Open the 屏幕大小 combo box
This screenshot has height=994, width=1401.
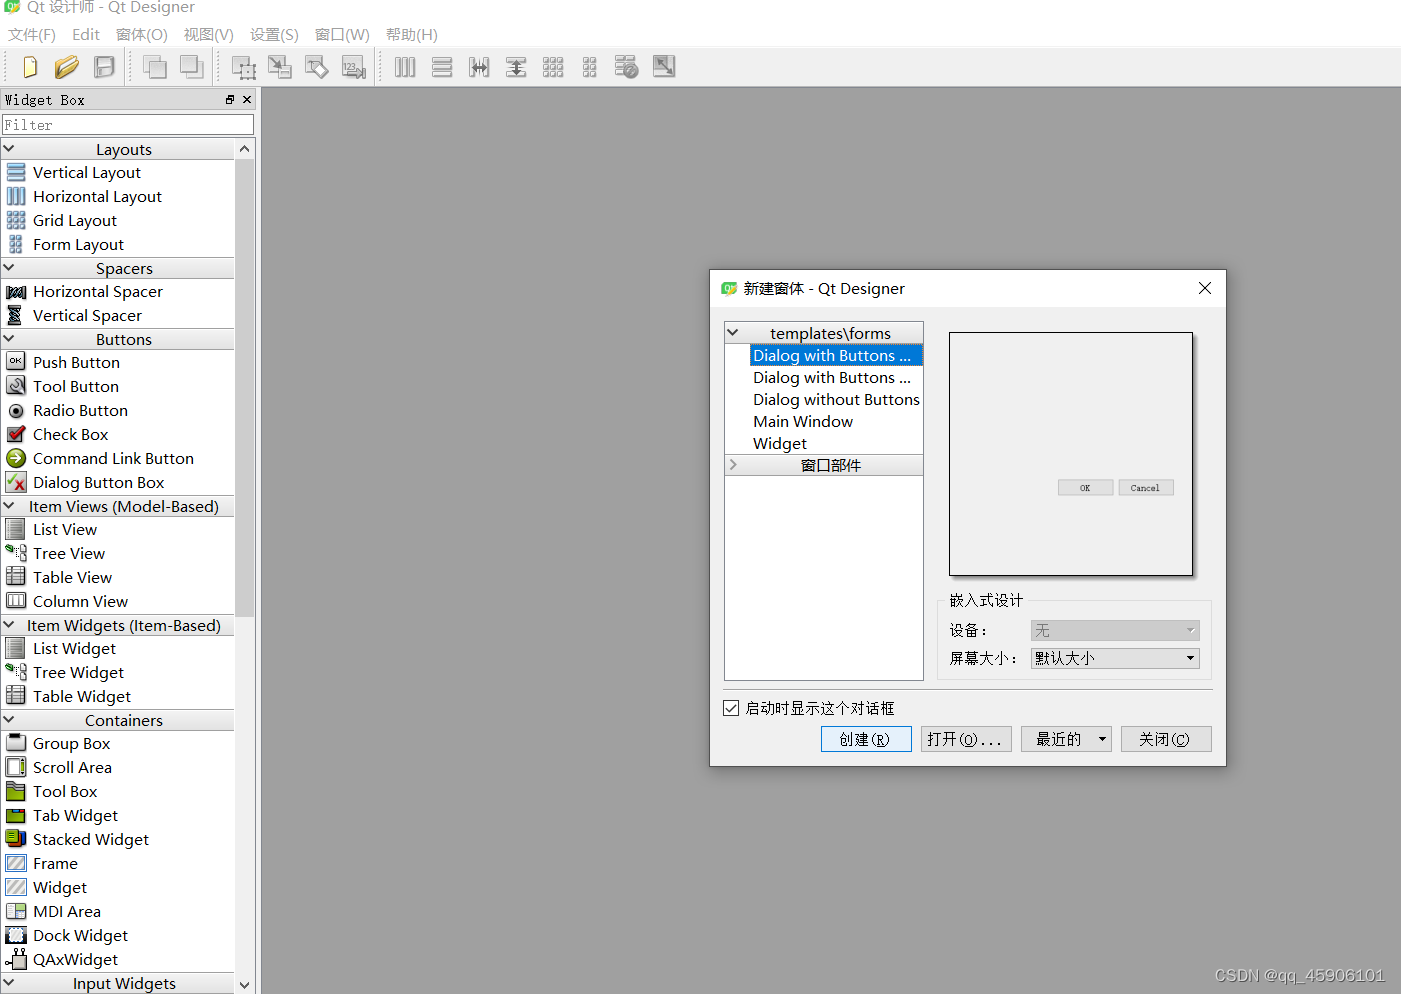1115,658
